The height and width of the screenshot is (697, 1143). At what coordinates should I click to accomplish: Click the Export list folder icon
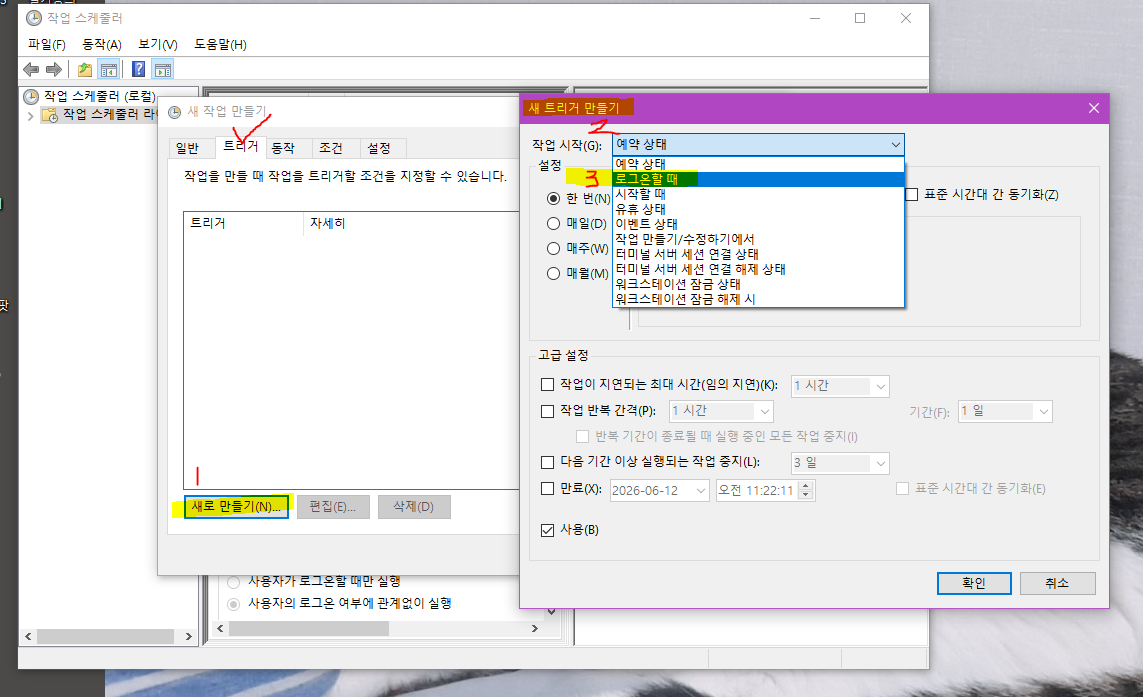coord(85,69)
